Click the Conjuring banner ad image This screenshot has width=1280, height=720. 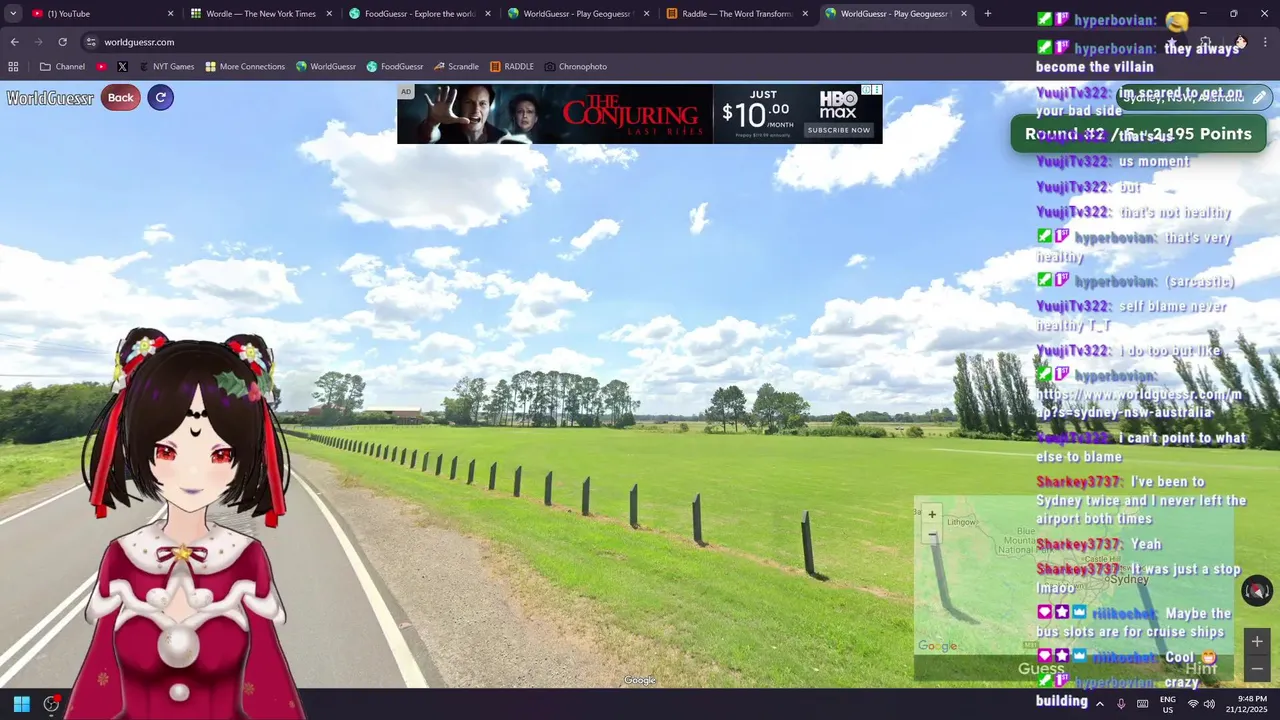tap(555, 114)
